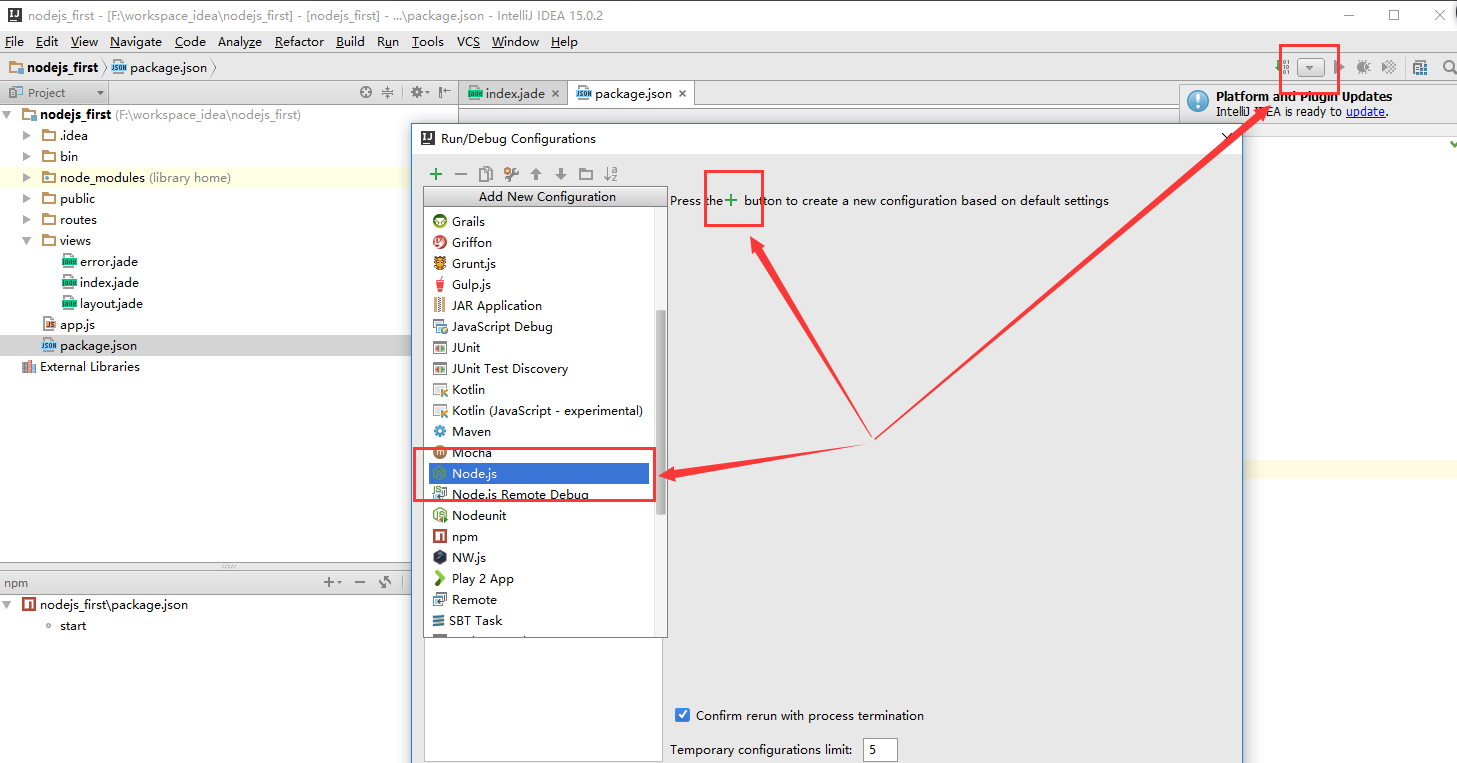Click the Copy Configuration icon
1457x763 pixels.
tap(486, 174)
